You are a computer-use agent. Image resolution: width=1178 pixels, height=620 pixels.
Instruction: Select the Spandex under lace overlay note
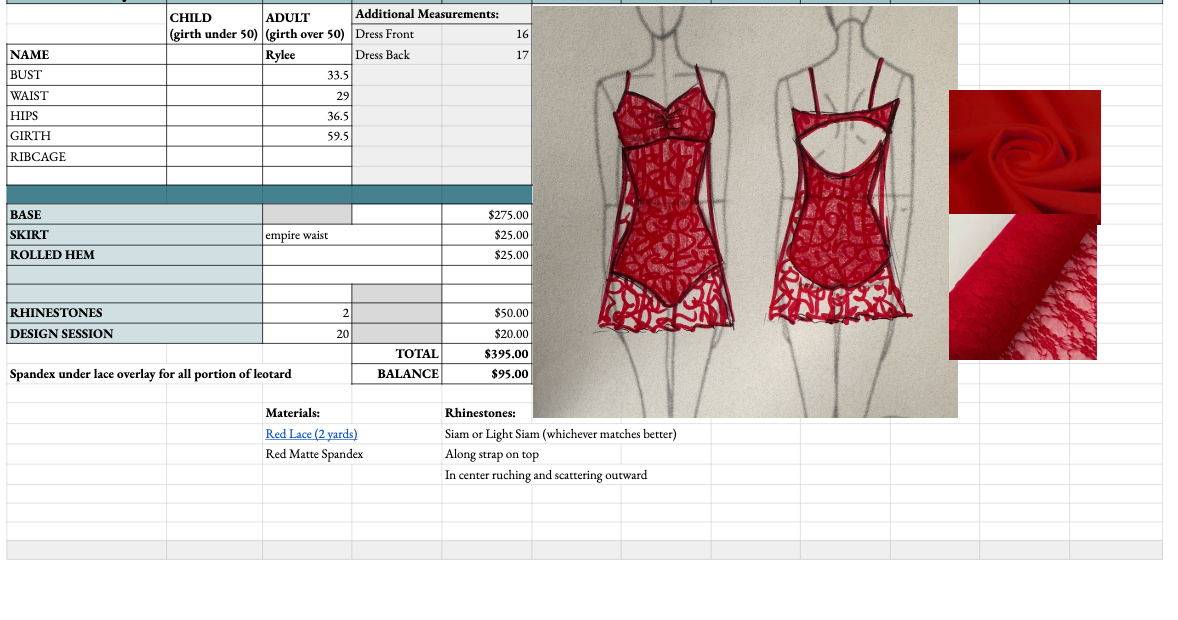pos(150,374)
